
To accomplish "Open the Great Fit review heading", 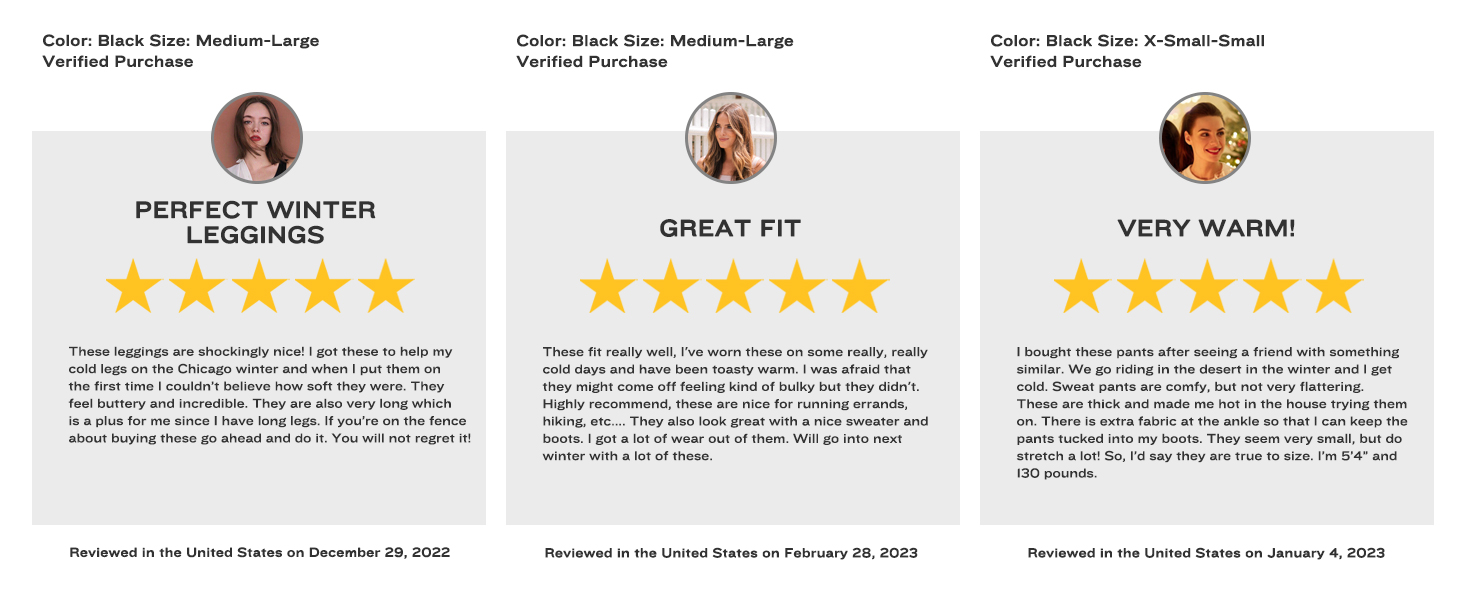I will tap(730, 229).
